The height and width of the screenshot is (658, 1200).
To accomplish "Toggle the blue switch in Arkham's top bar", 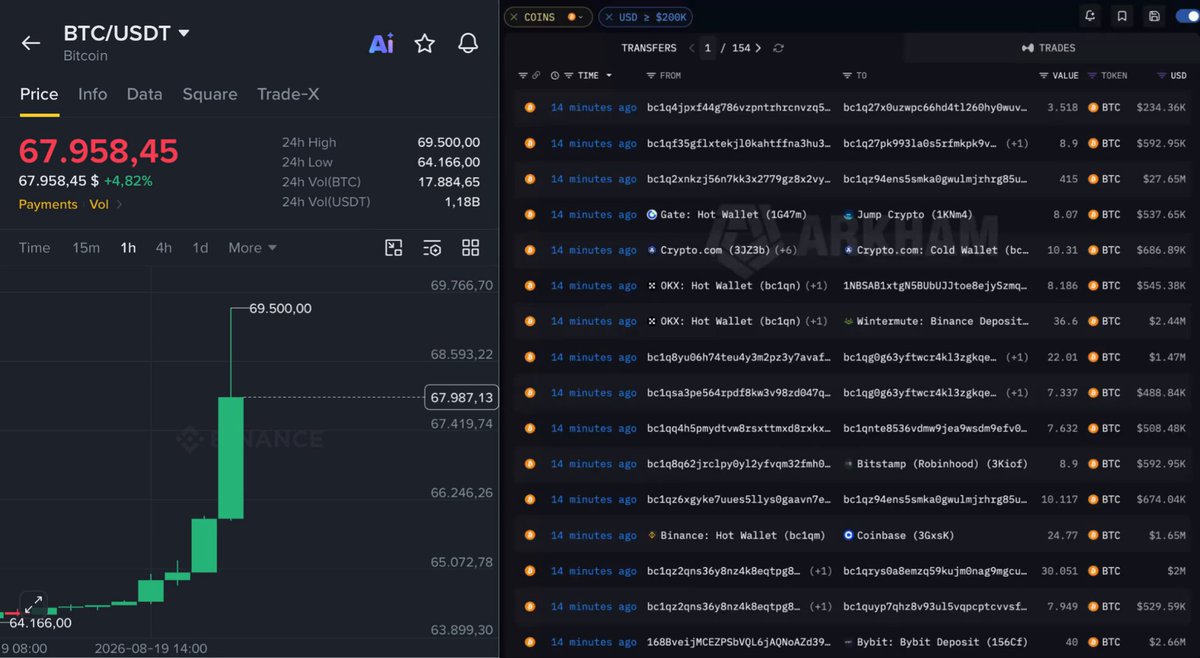I will pos(1187,16).
